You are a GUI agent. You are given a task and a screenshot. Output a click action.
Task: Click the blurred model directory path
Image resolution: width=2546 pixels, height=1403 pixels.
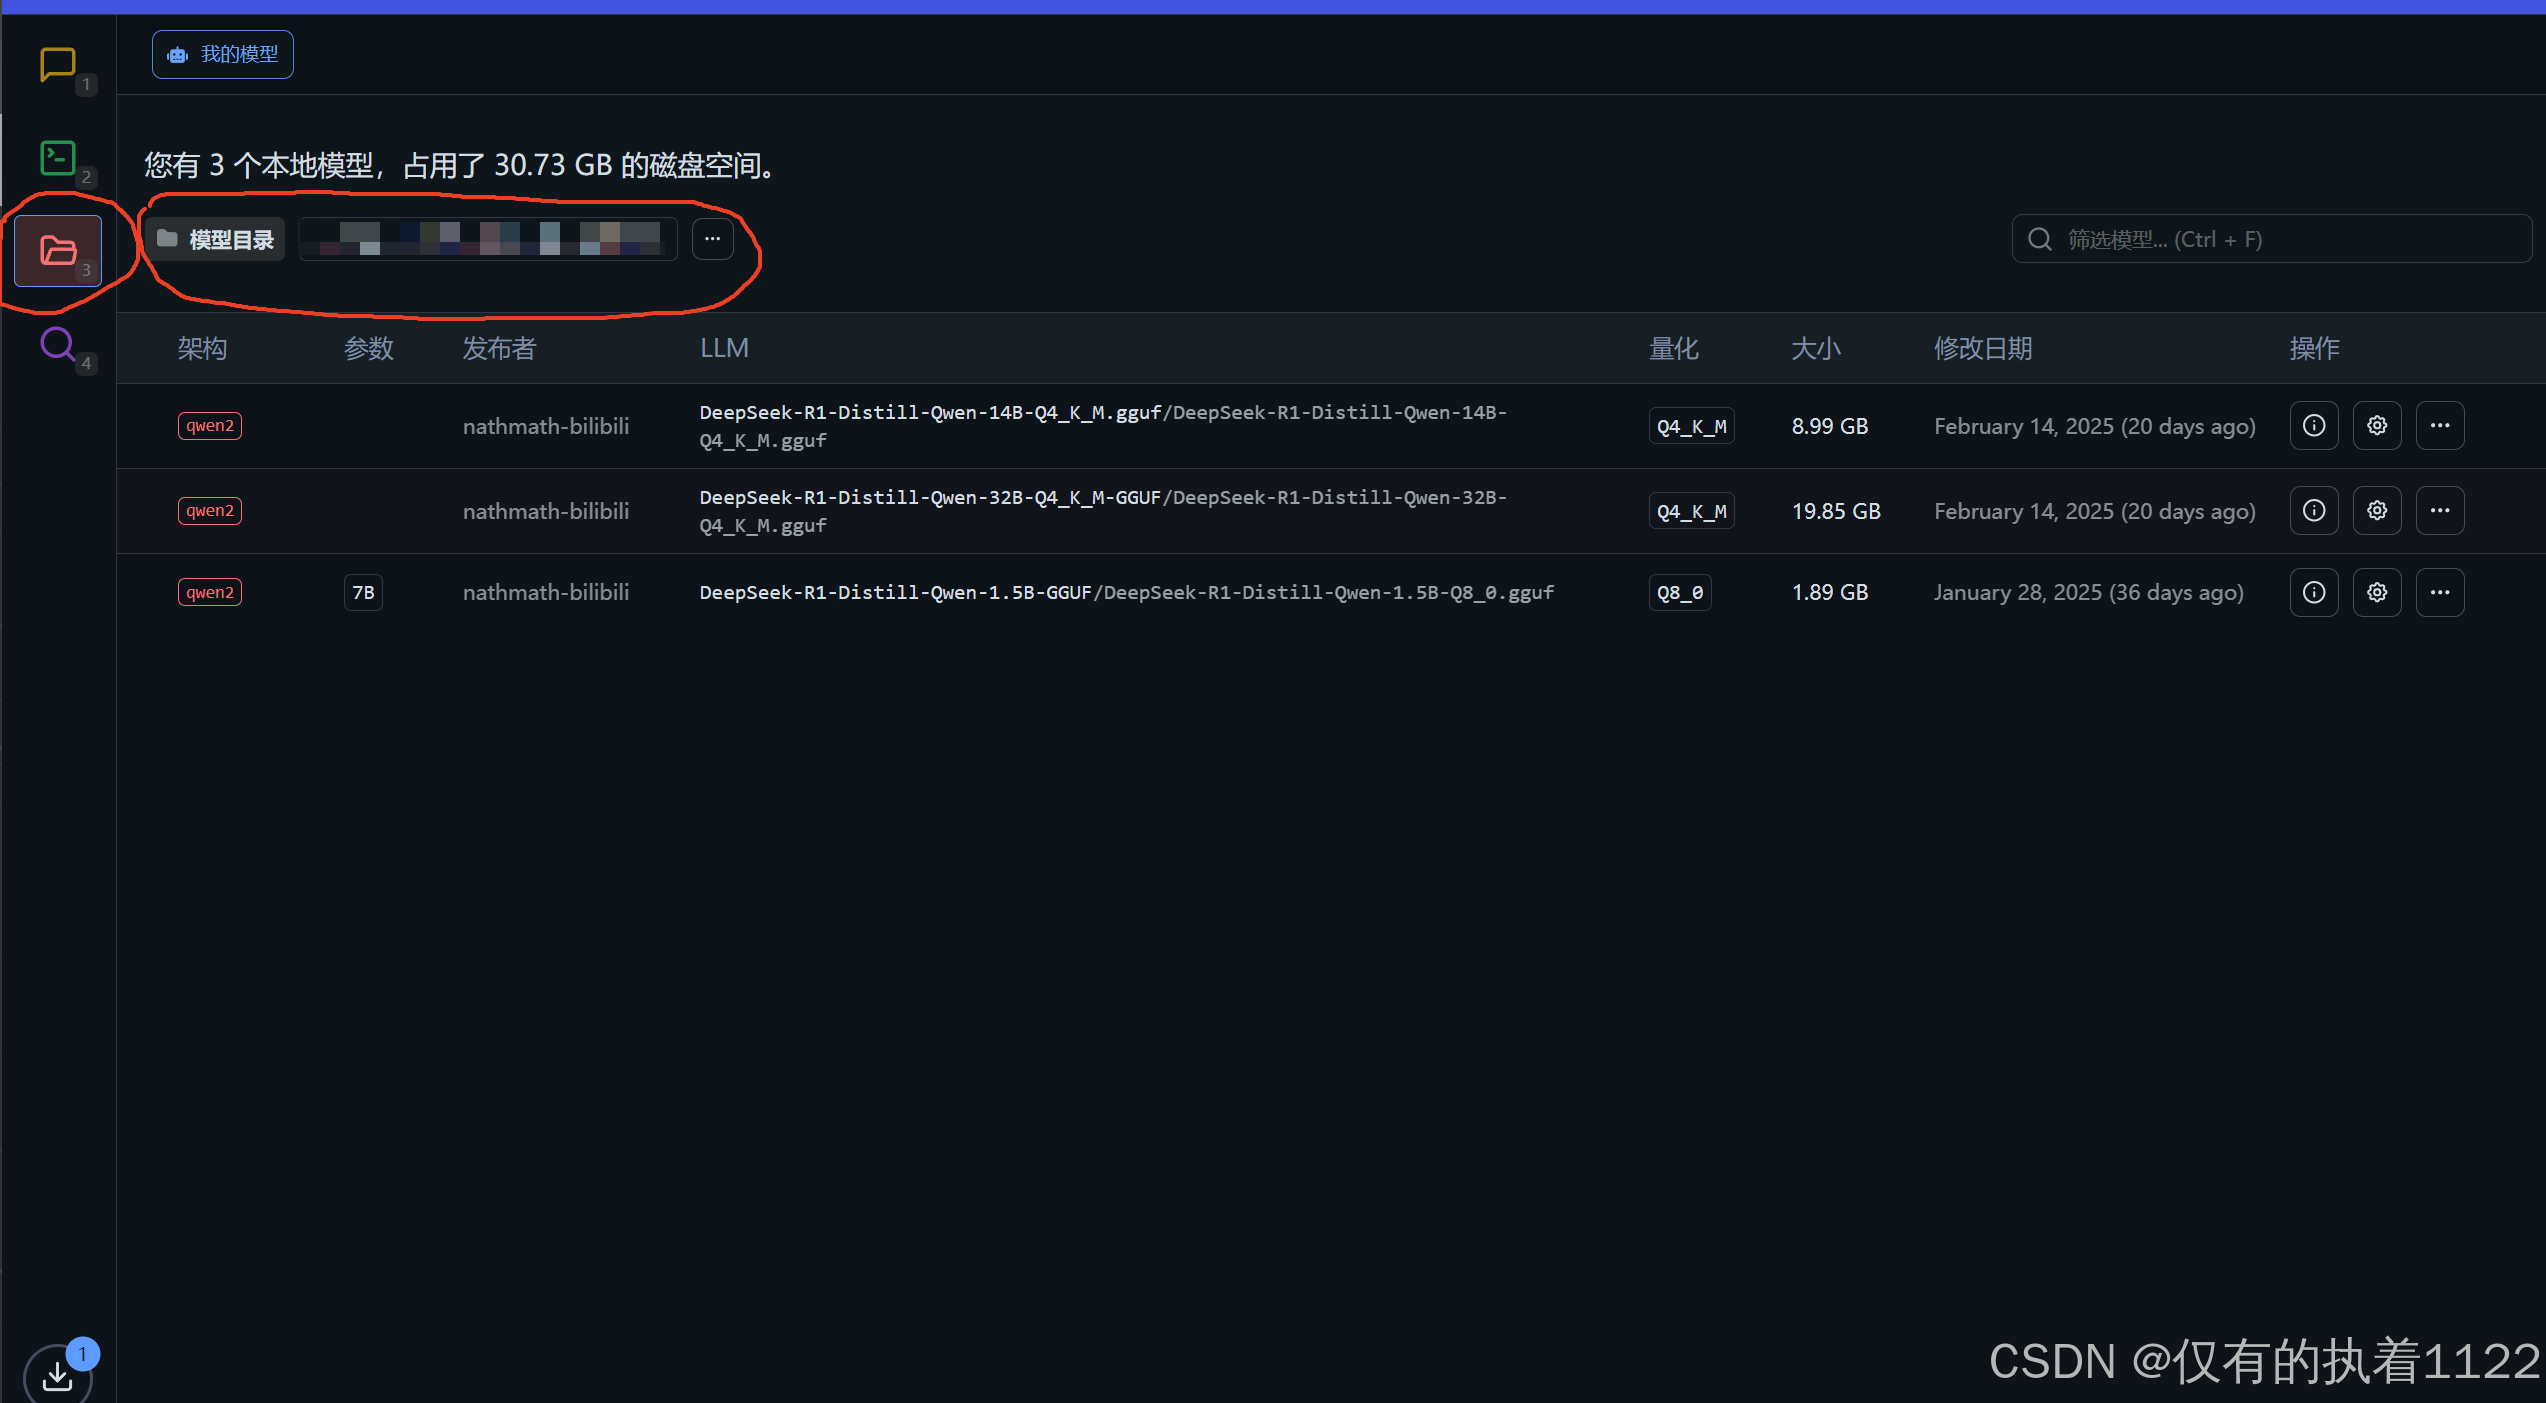(x=488, y=240)
